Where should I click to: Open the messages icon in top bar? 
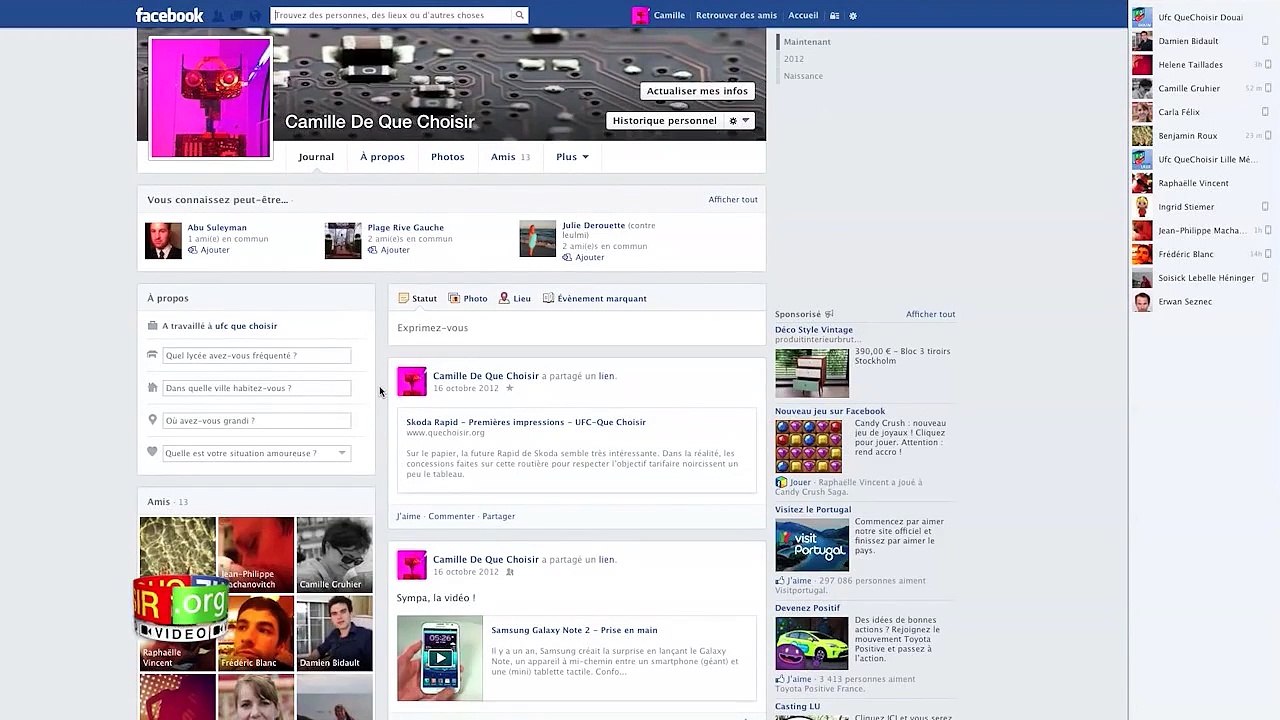click(x=236, y=16)
